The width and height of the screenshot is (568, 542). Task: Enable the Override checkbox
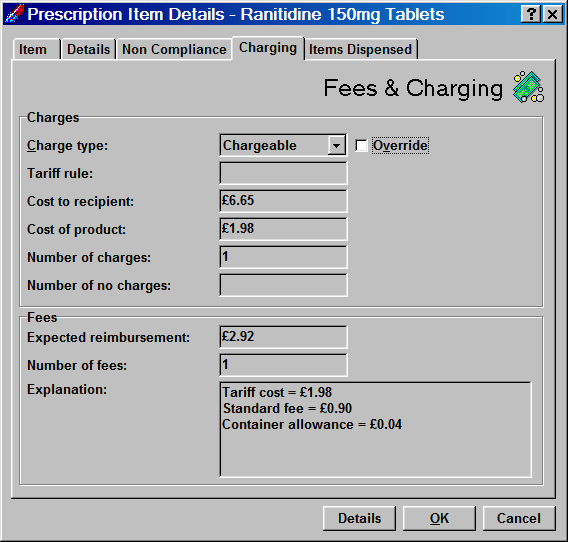[361, 146]
